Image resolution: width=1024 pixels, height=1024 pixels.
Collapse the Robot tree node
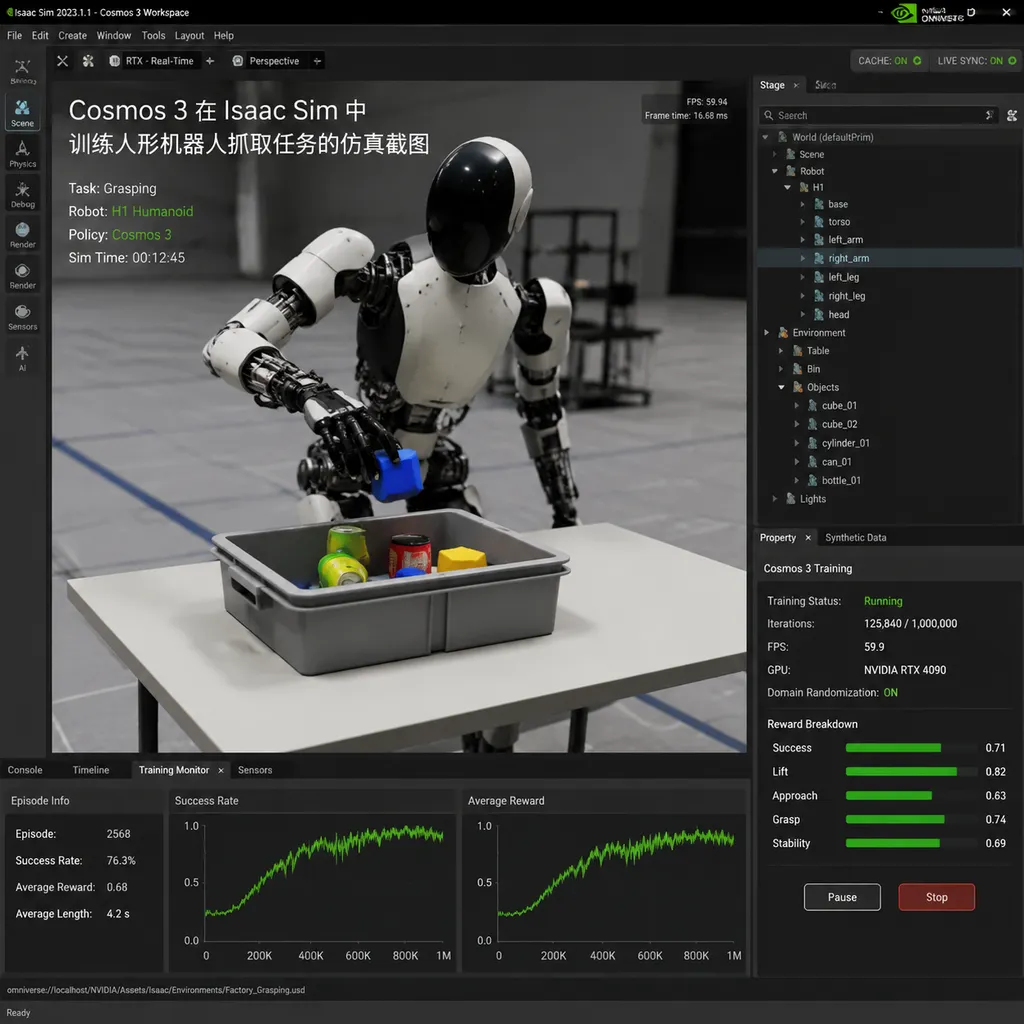(x=775, y=171)
